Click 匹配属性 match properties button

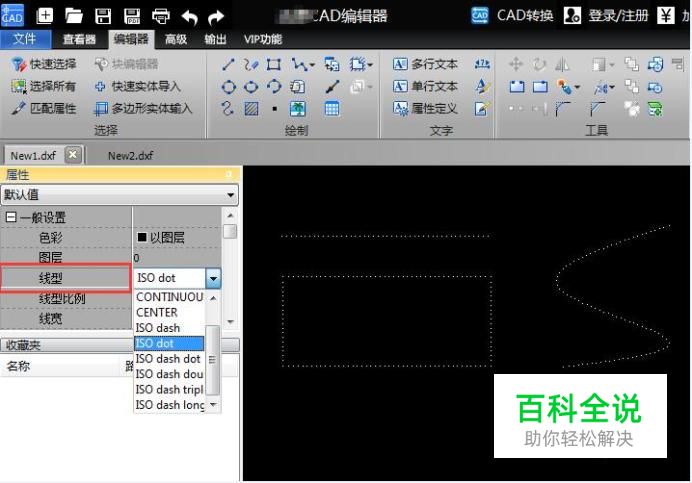tap(43, 109)
